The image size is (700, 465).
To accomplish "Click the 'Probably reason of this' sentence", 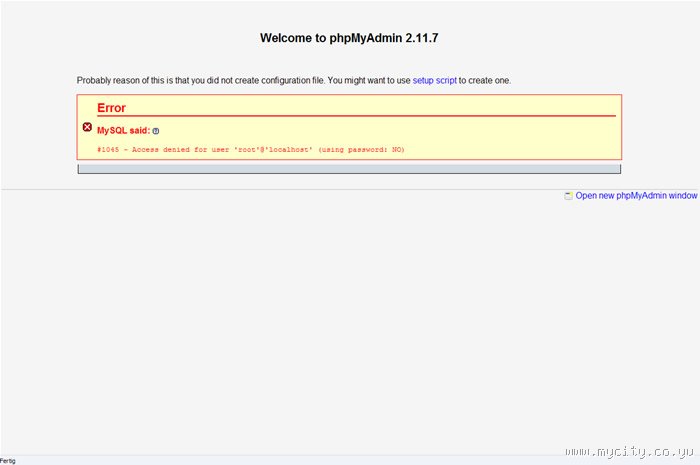I will pyautogui.click(x=294, y=81).
